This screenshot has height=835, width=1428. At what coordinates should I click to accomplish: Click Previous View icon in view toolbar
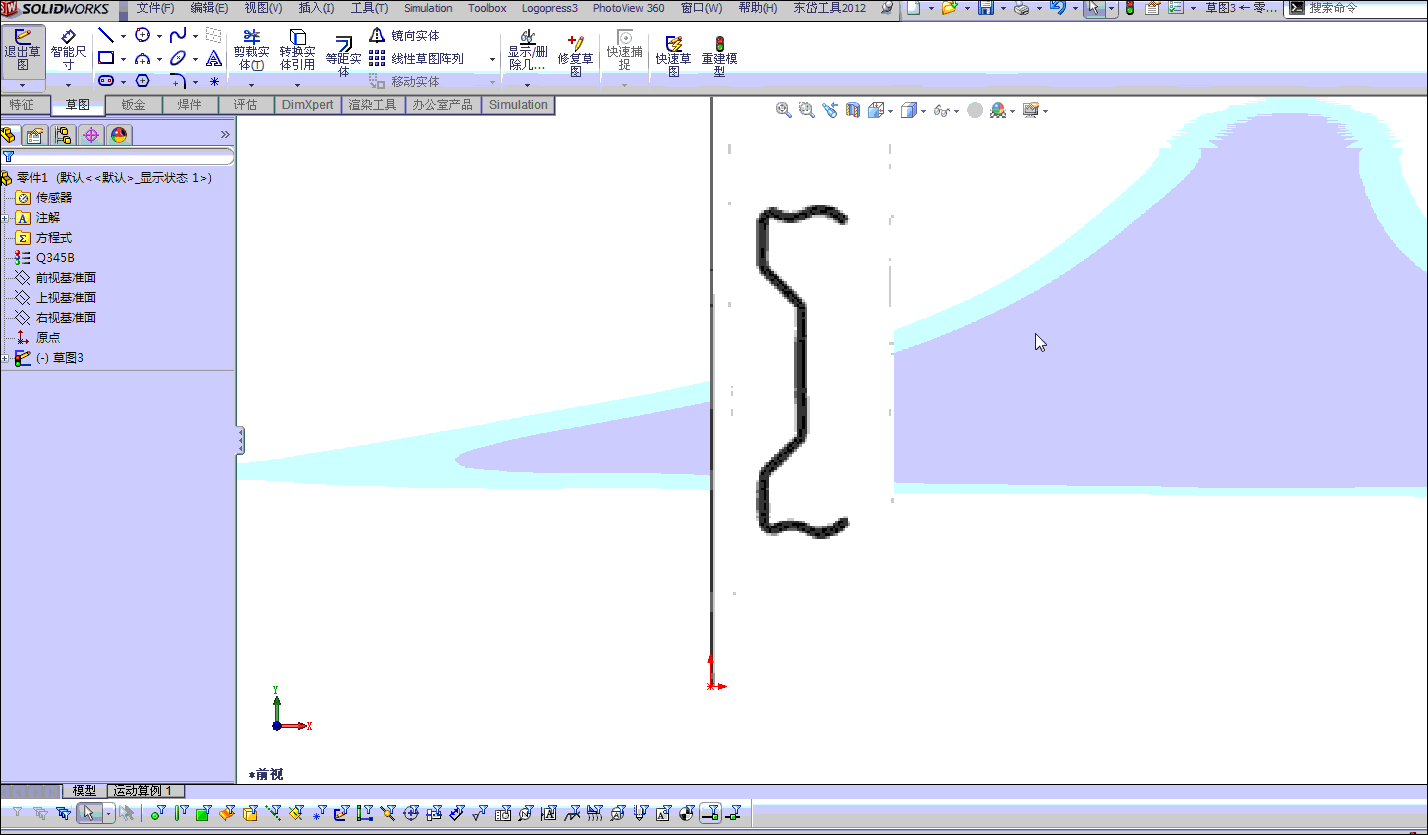coord(830,110)
